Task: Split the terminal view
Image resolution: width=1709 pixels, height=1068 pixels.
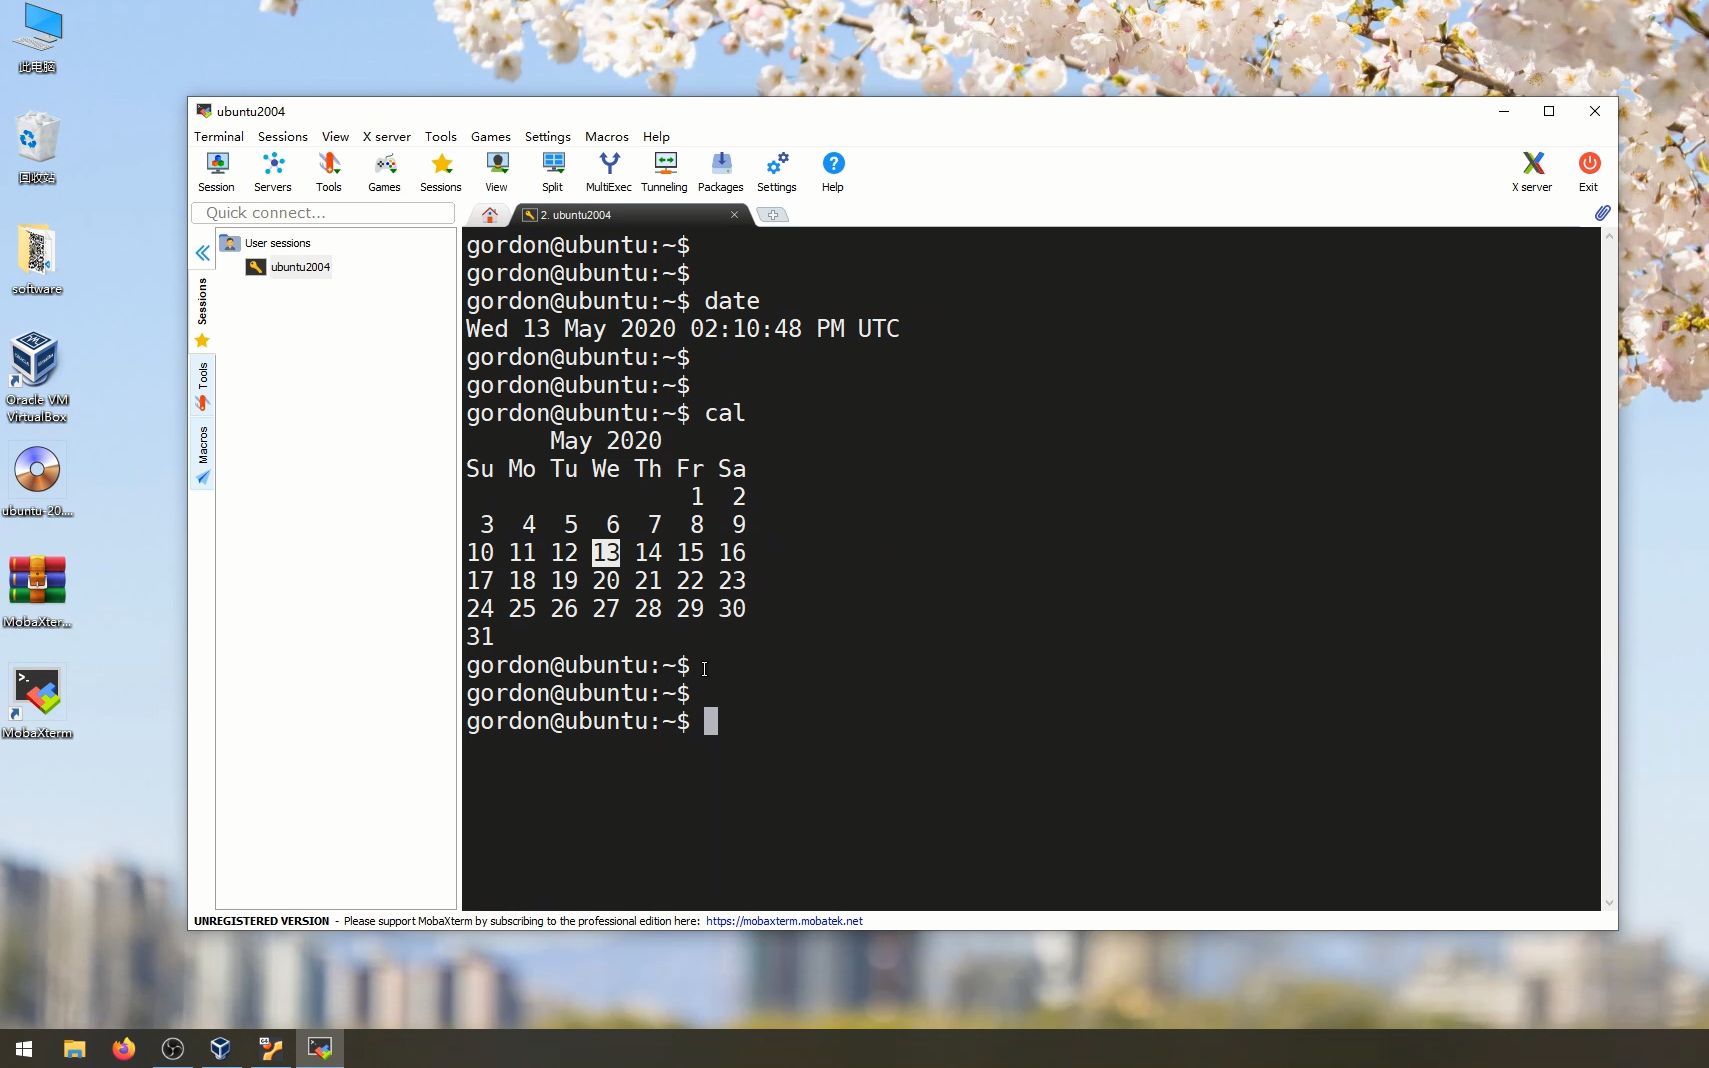Action: pos(551,170)
